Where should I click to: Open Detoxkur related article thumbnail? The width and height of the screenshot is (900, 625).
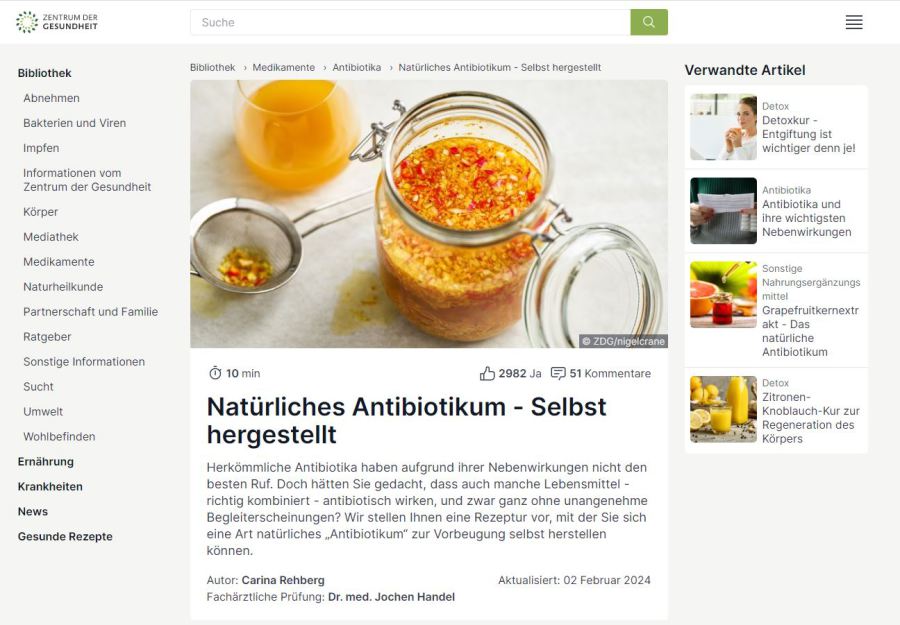723,127
